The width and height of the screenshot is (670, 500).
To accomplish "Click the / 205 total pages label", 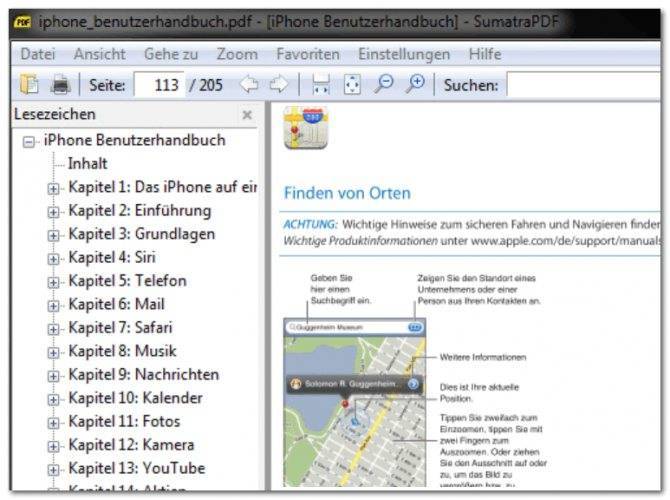I will tap(206, 85).
